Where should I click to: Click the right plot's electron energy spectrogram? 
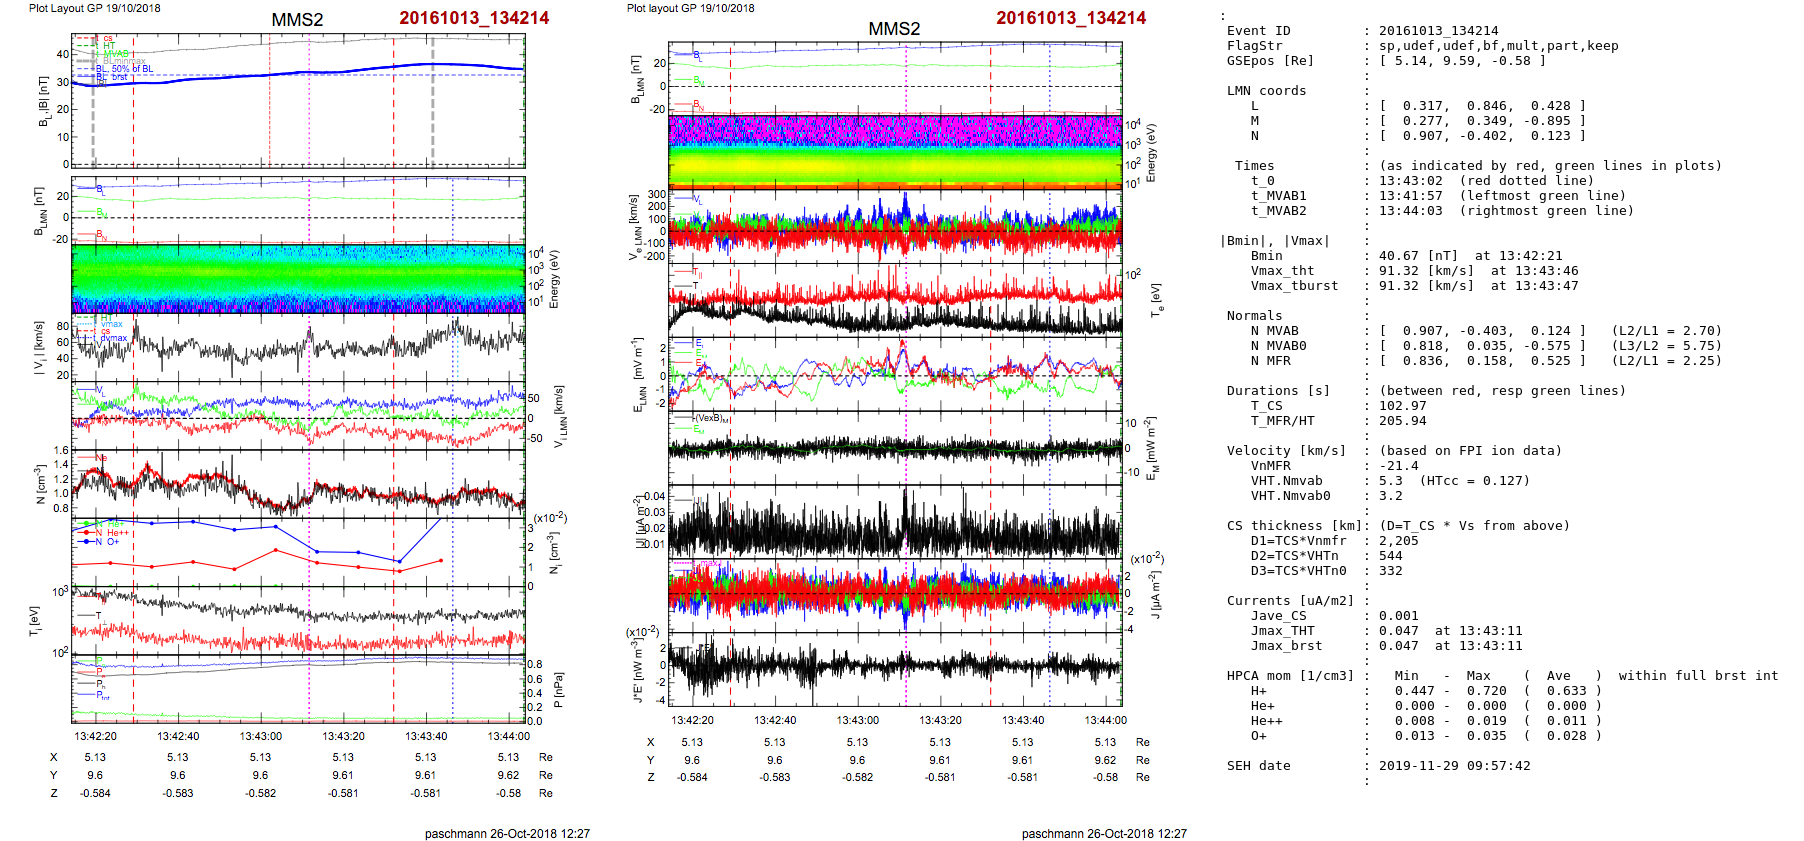[x=895, y=151]
